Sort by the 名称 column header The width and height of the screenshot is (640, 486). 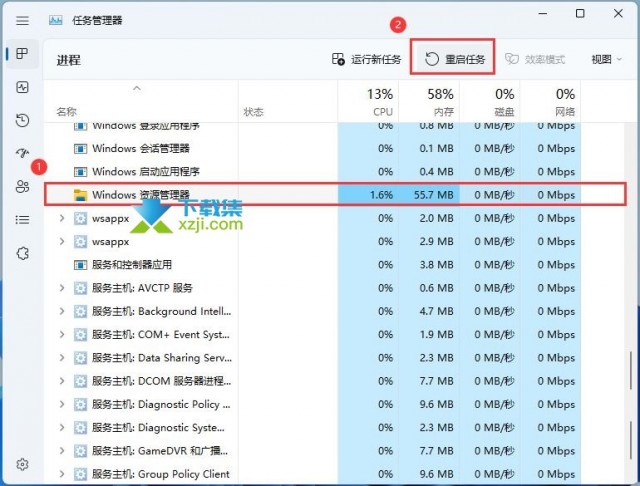(141, 101)
